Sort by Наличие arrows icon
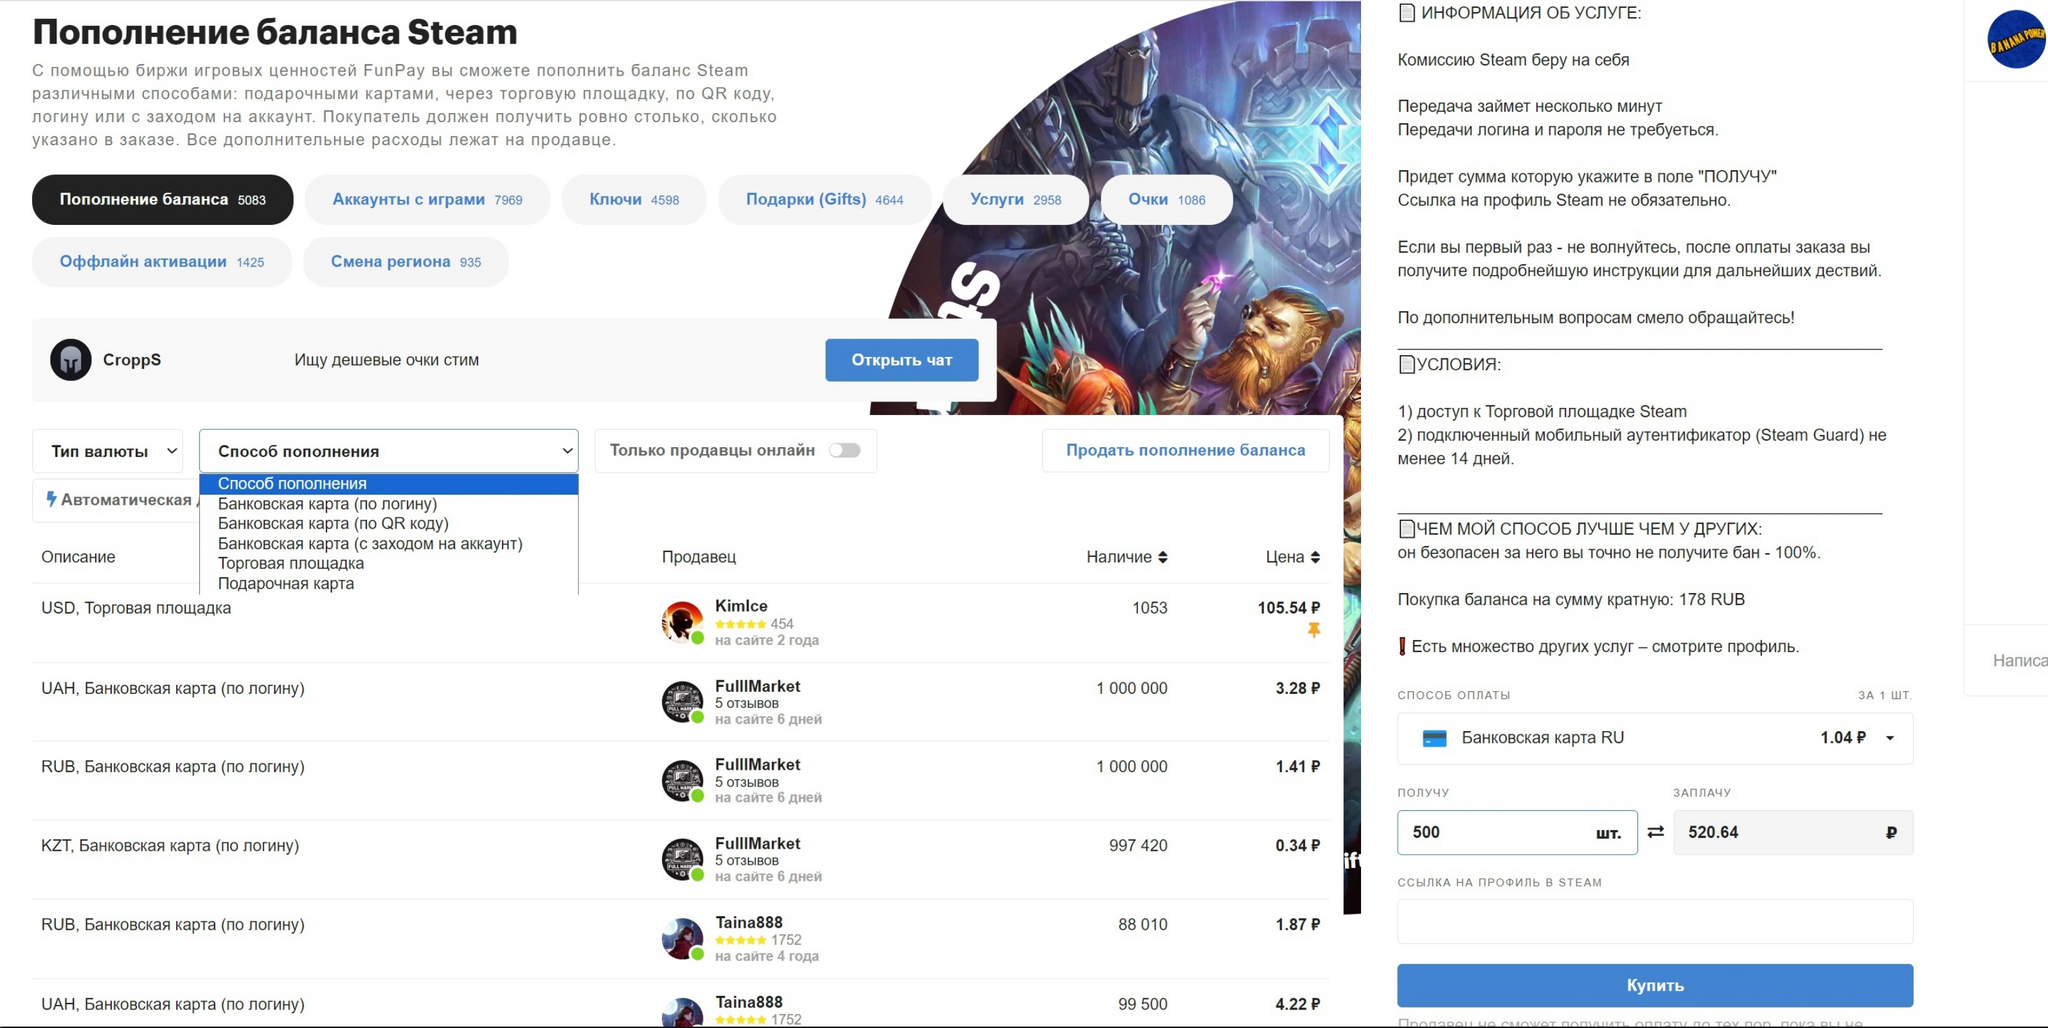The width and height of the screenshot is (2048, 1028). (1162, 557)
